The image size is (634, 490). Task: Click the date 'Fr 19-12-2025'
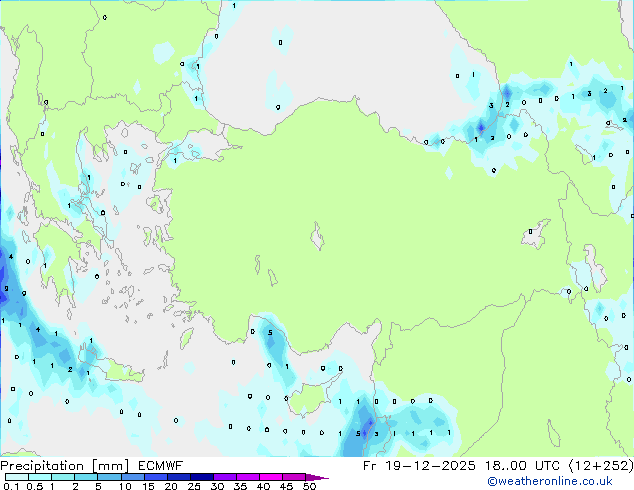[x=419, y=466]
